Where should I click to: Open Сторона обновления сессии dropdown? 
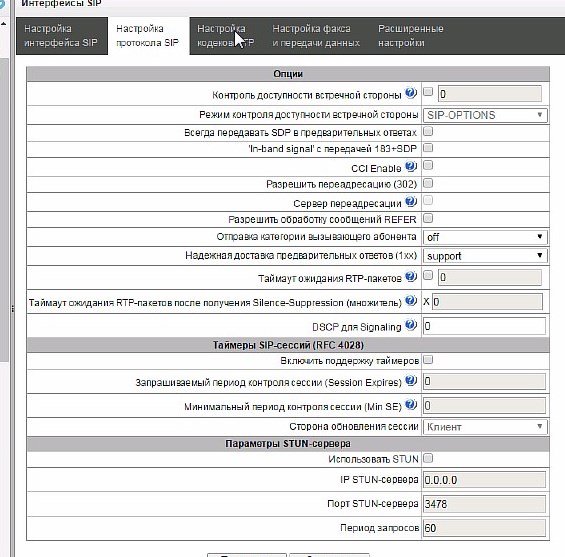click(485, 427)
